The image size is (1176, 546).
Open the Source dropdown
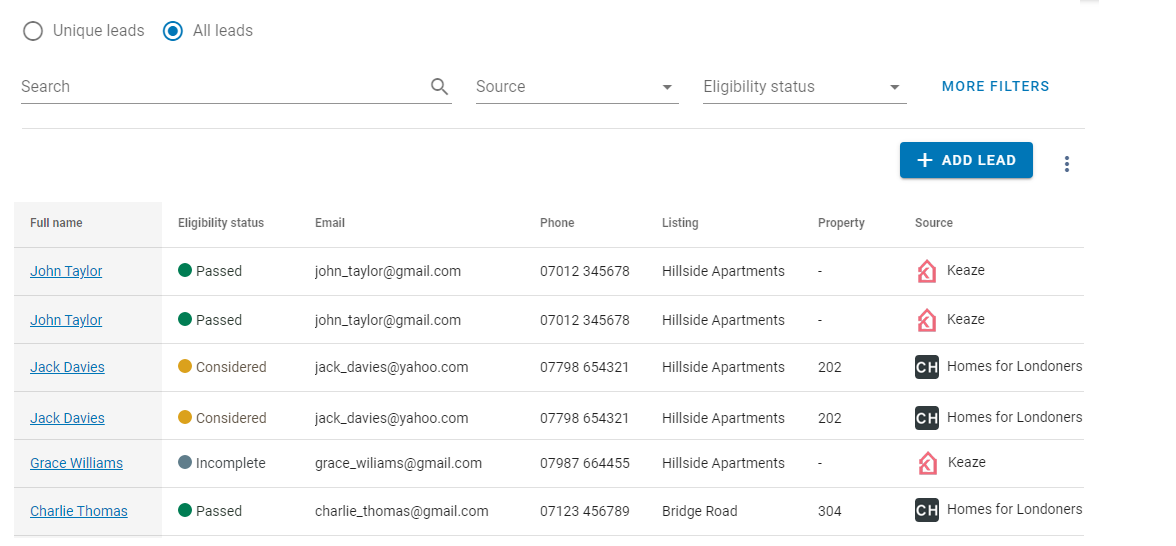click(577, 86)
